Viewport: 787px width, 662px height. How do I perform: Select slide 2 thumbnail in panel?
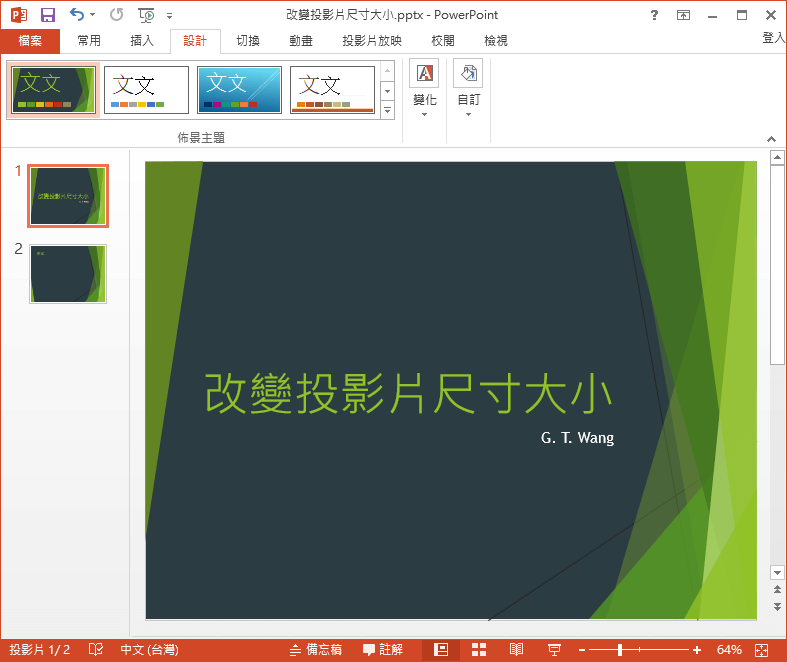(68, 273)
